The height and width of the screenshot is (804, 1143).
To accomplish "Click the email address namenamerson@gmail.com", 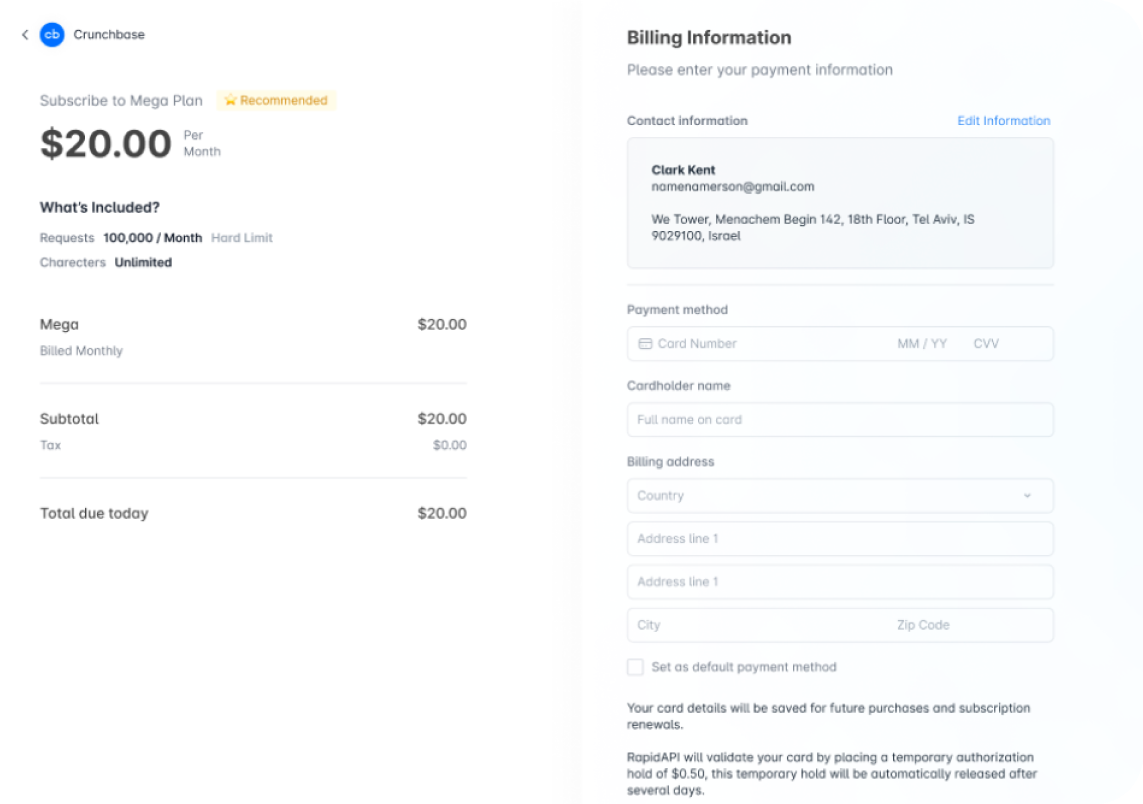I will [x=735, y=186].
